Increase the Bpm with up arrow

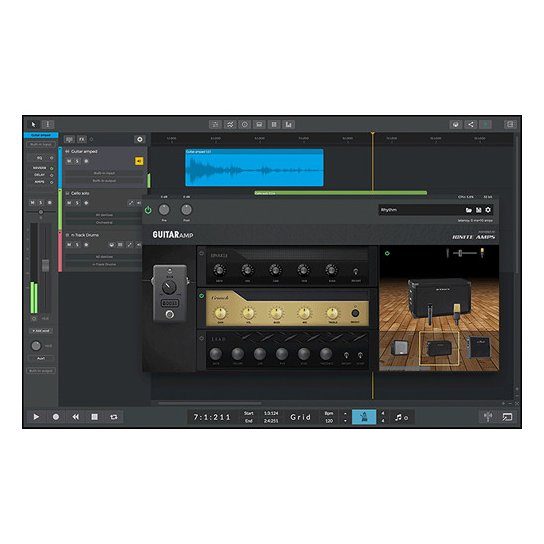(345, 414)
